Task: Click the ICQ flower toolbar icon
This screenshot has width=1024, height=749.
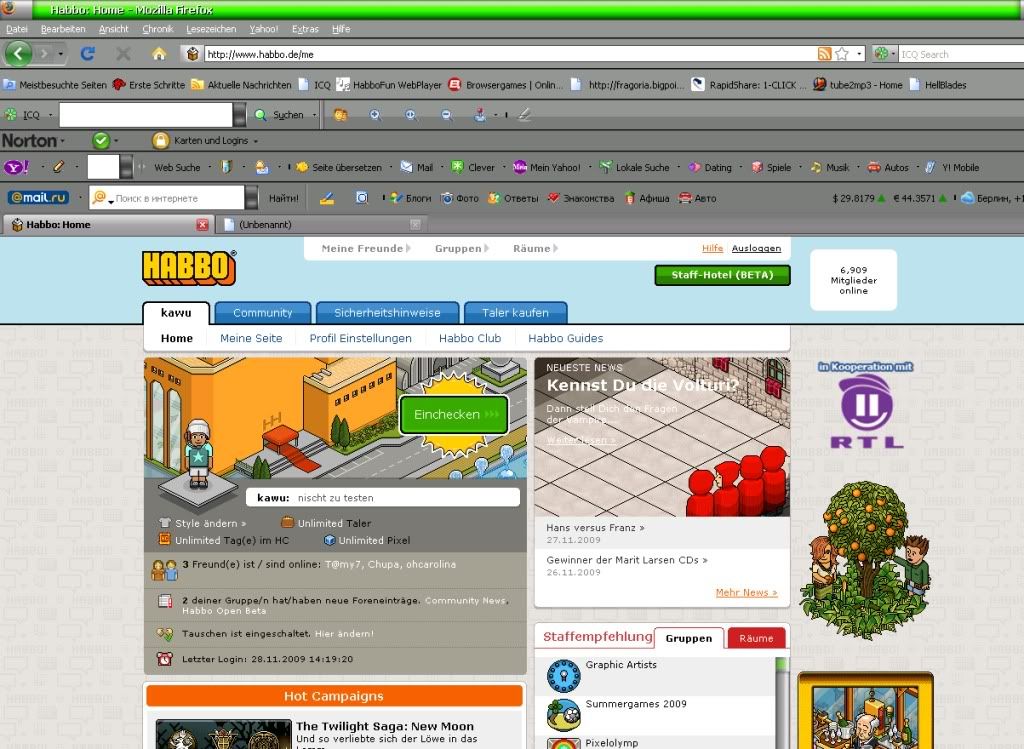Action: 11,114
